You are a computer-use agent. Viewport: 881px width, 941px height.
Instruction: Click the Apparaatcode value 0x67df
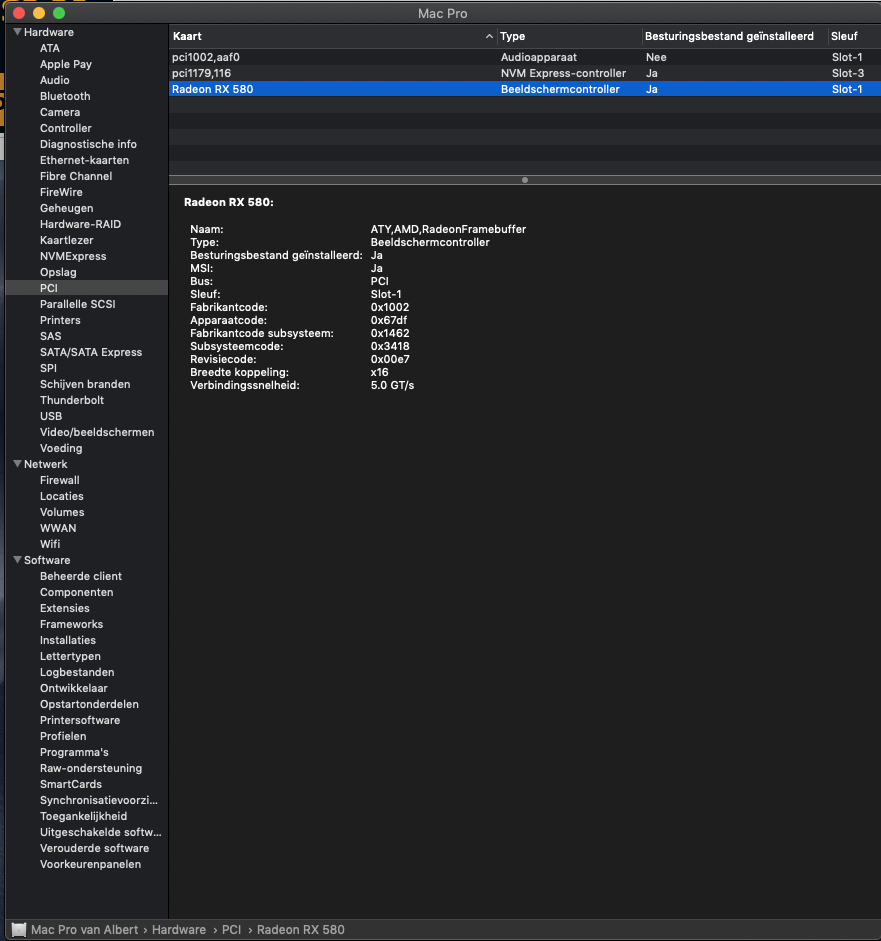click(x=389, y=320)
